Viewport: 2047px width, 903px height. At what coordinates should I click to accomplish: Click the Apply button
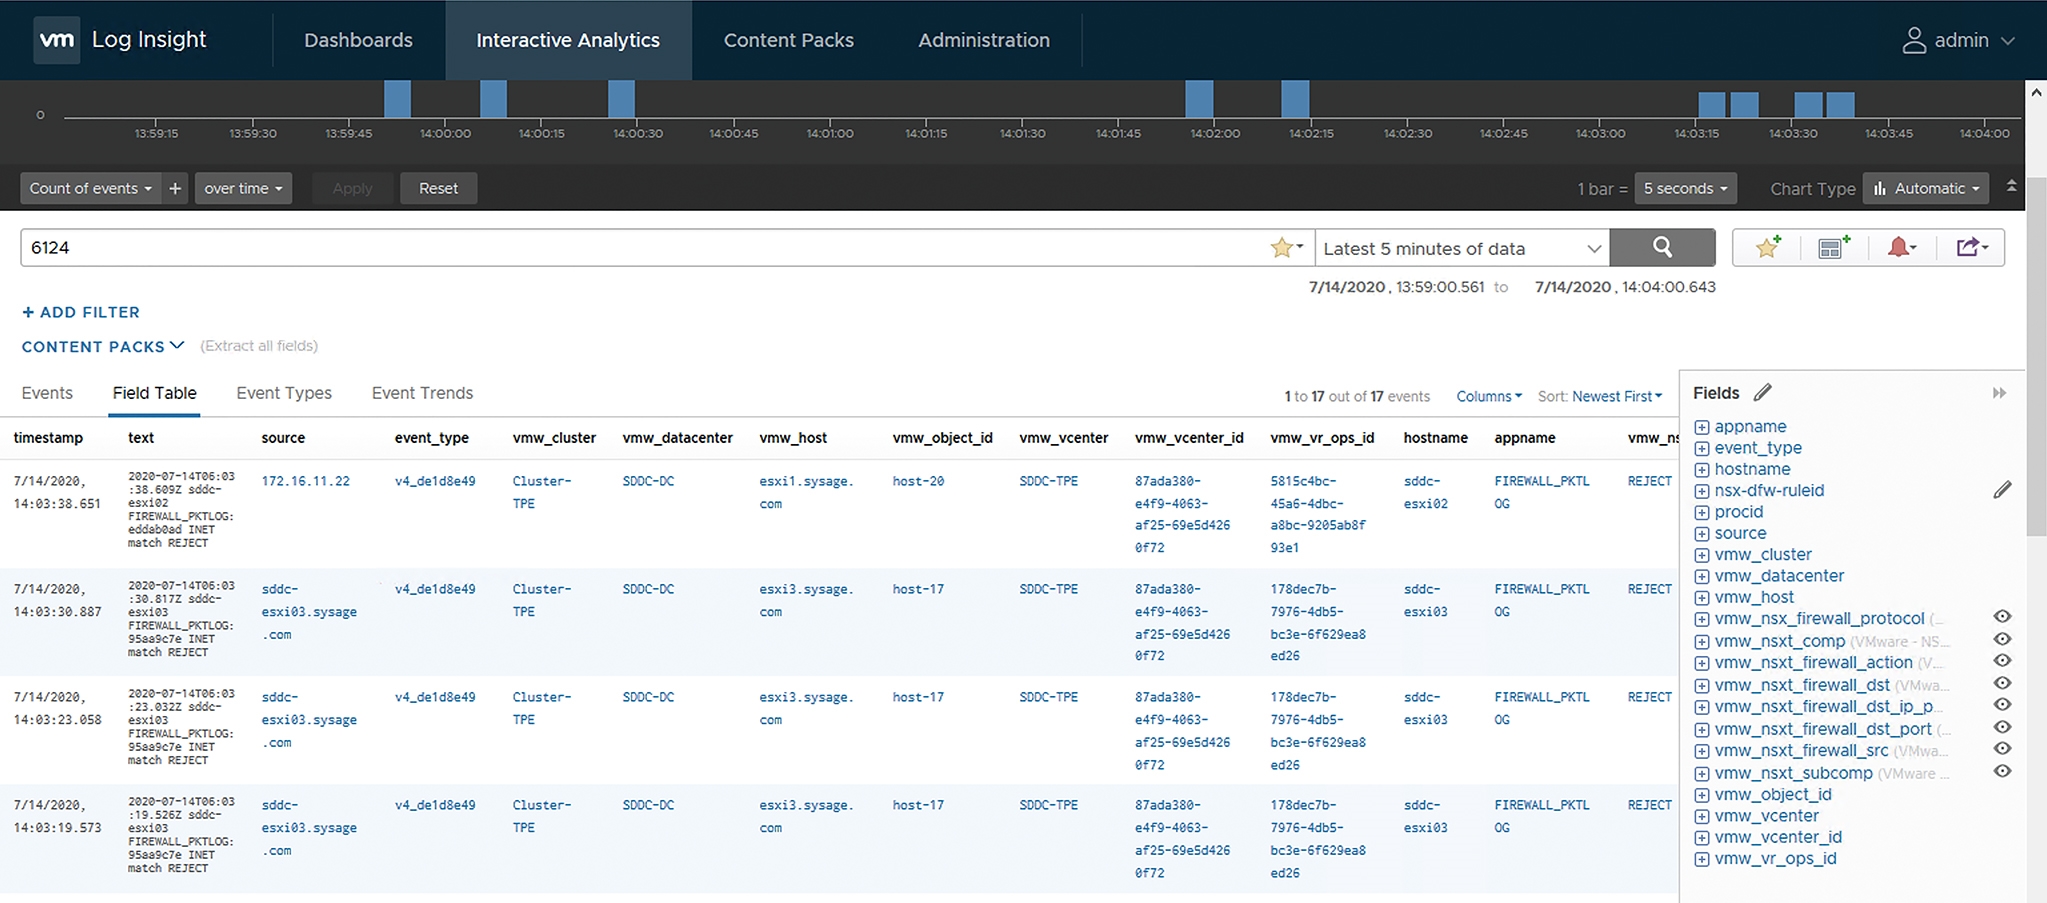pyautogui.click(x=352, y=188)
